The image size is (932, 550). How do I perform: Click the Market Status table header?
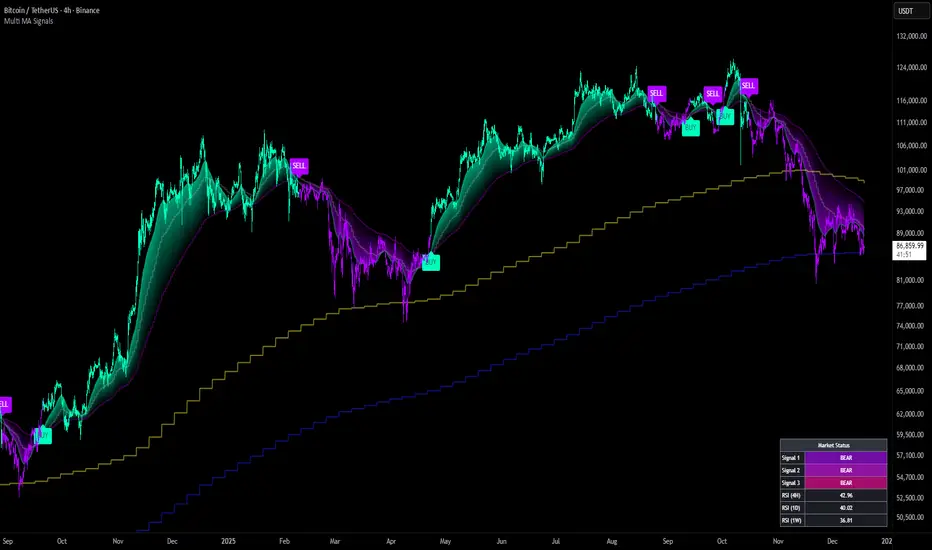coord(833,445)
